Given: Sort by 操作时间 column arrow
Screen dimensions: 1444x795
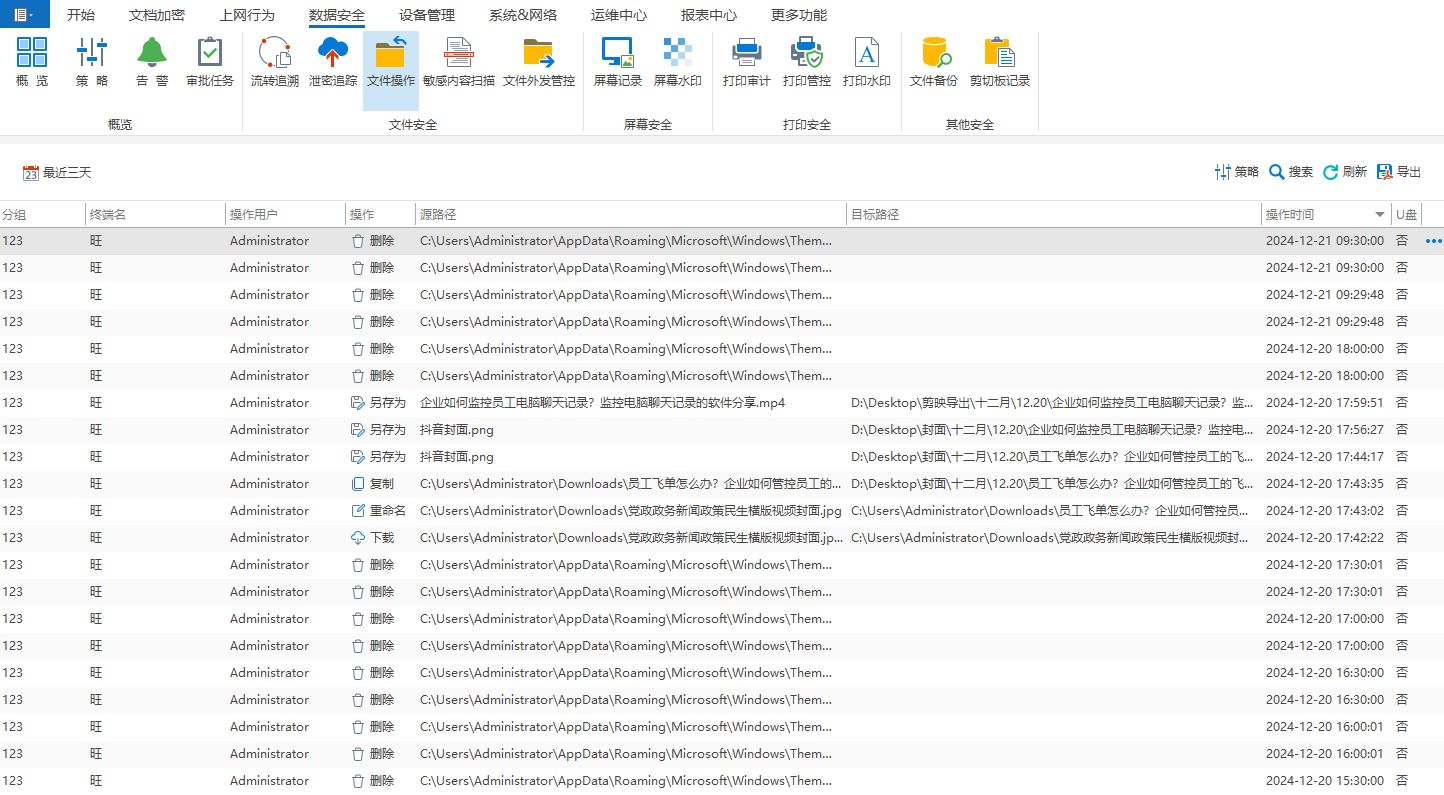Looking at the screenshot, I should [x=1380, y=215].
